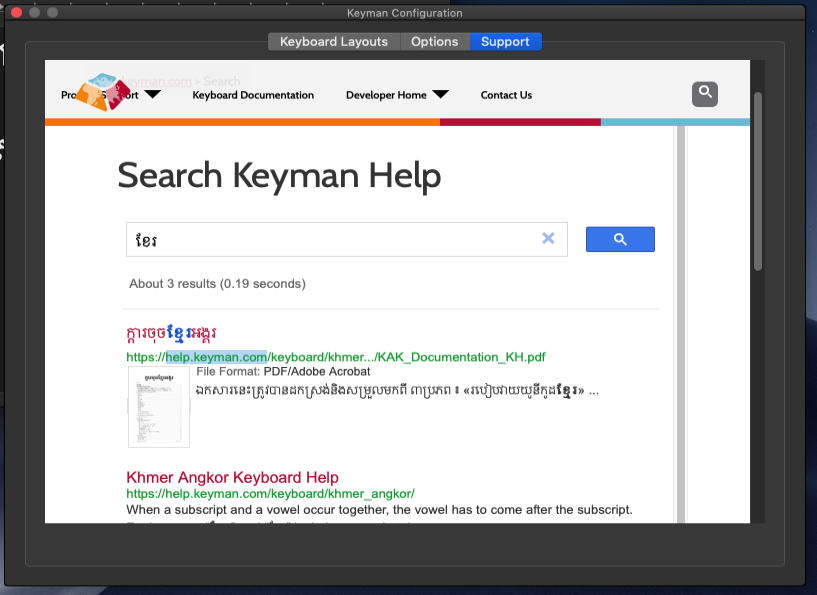The image size is (817, 595).
Task: Click the blue search button
Action: tap(620, 239)
